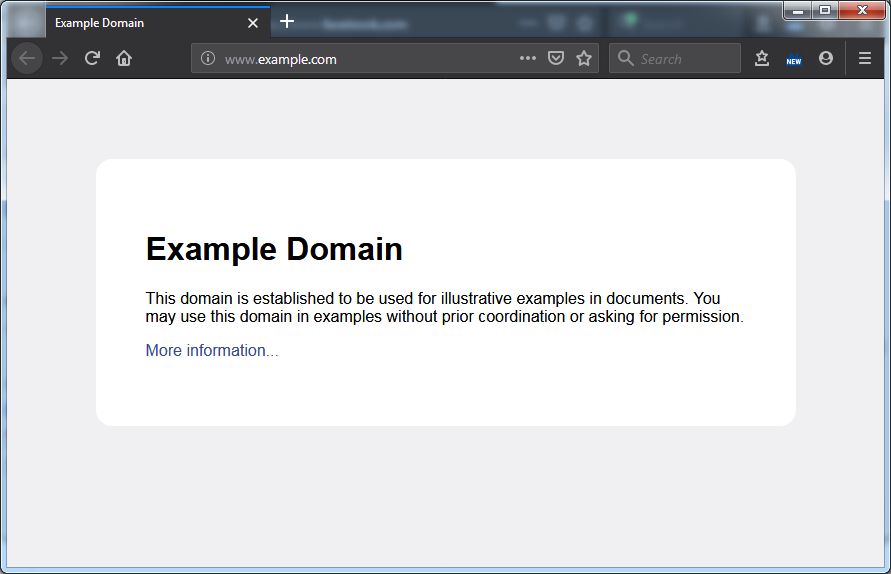891x574 pixels.
Task: Open the page actions three-dot menu
Action: (528, 59)
